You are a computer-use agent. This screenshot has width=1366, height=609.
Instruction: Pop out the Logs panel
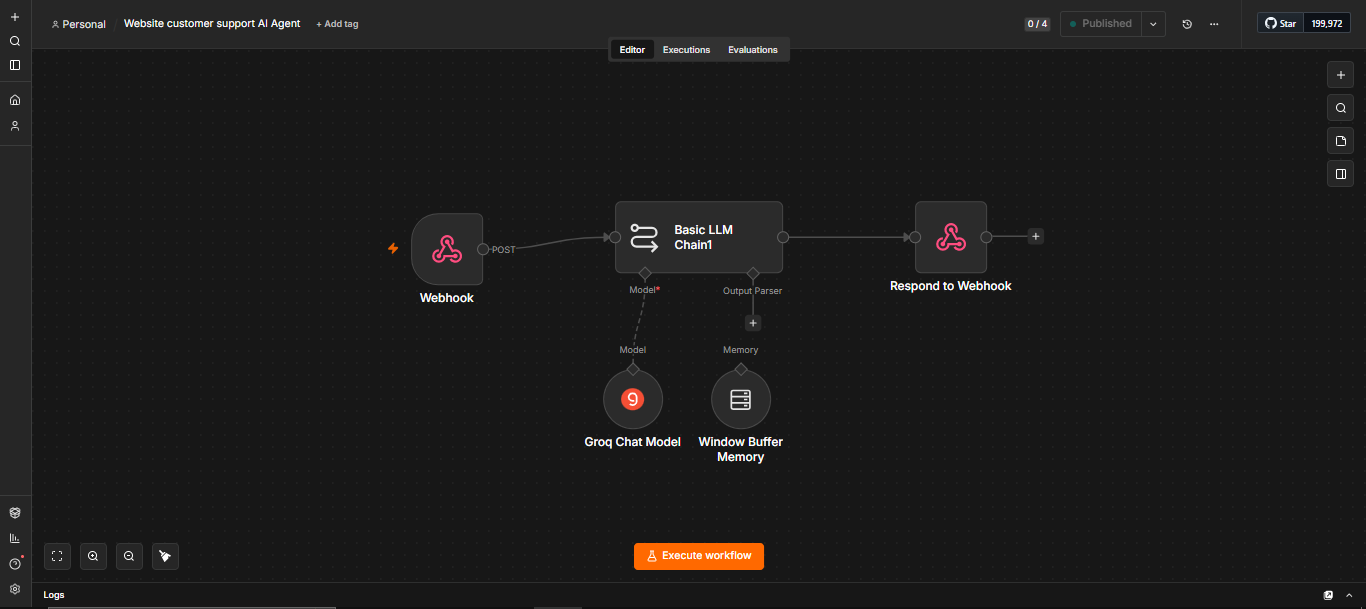tap(1328, 595)
